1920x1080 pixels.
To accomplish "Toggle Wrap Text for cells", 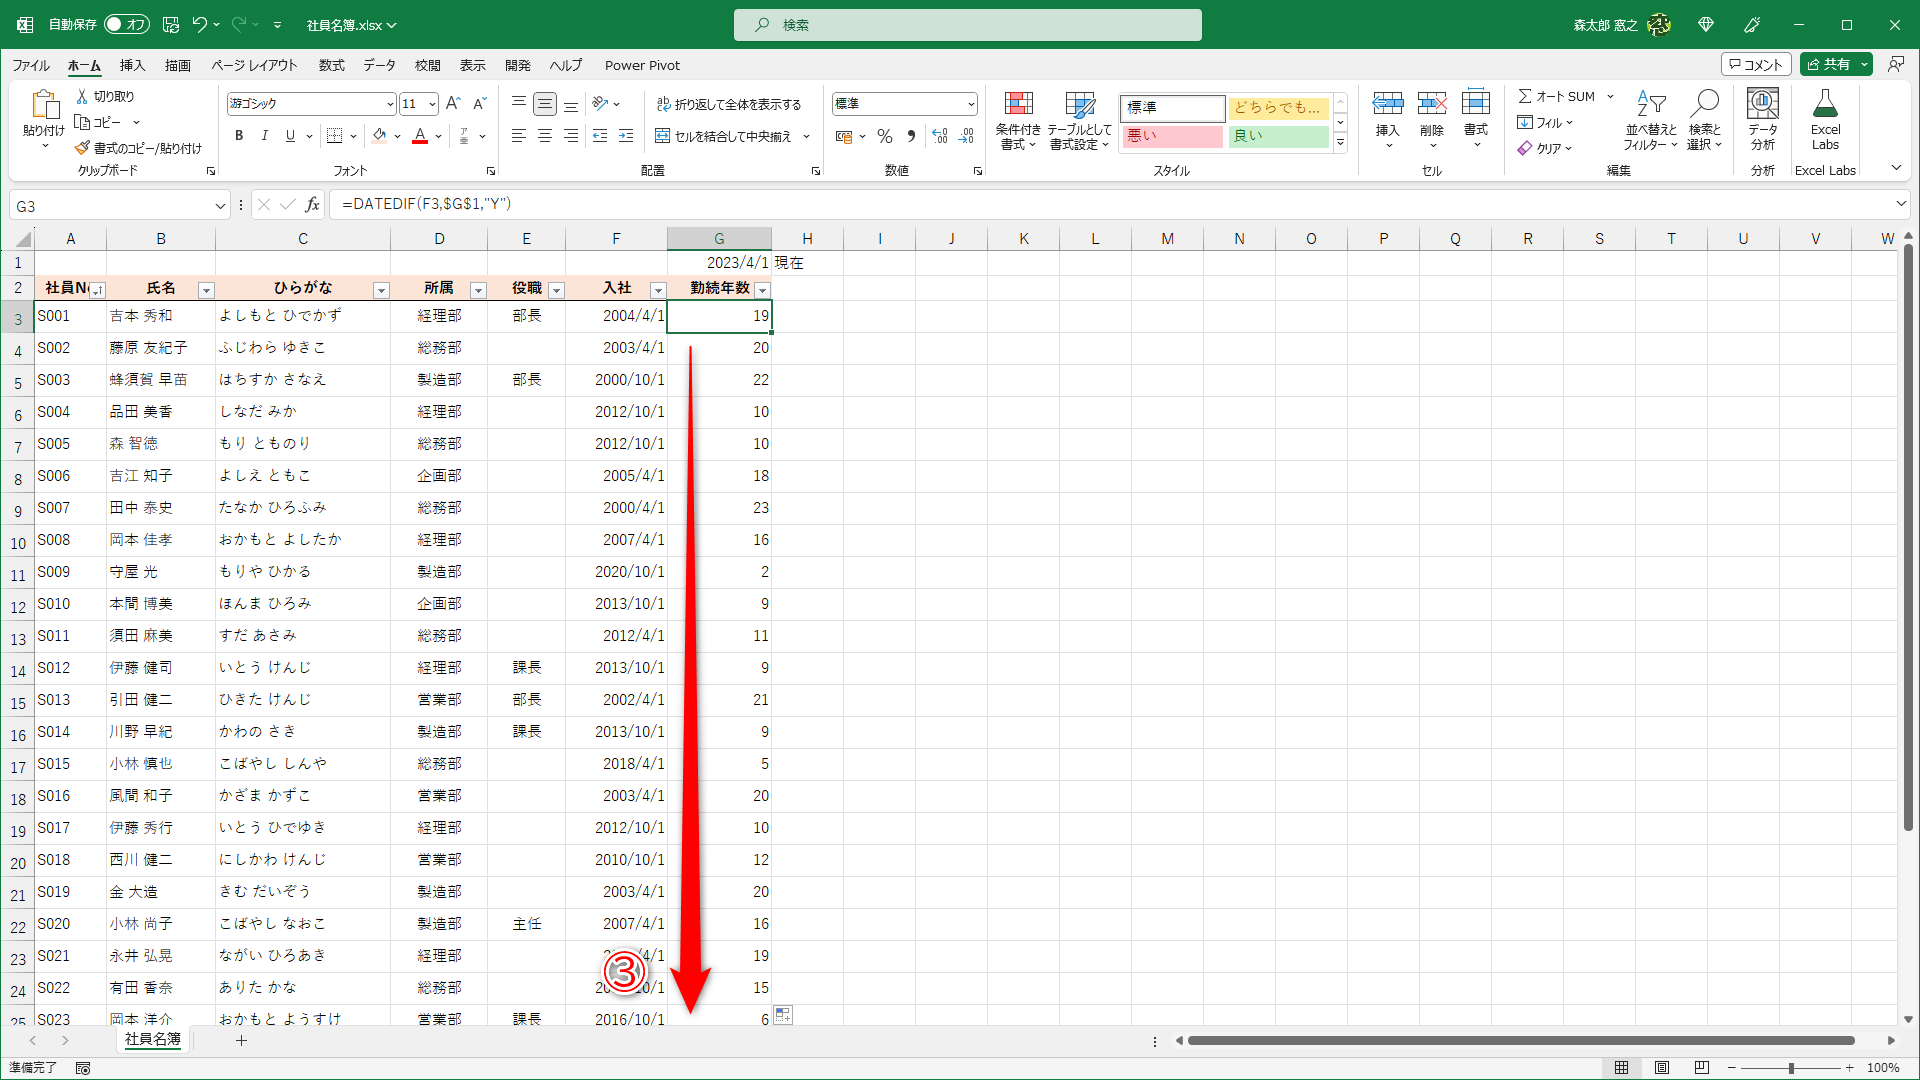I will tap(728, 104).
